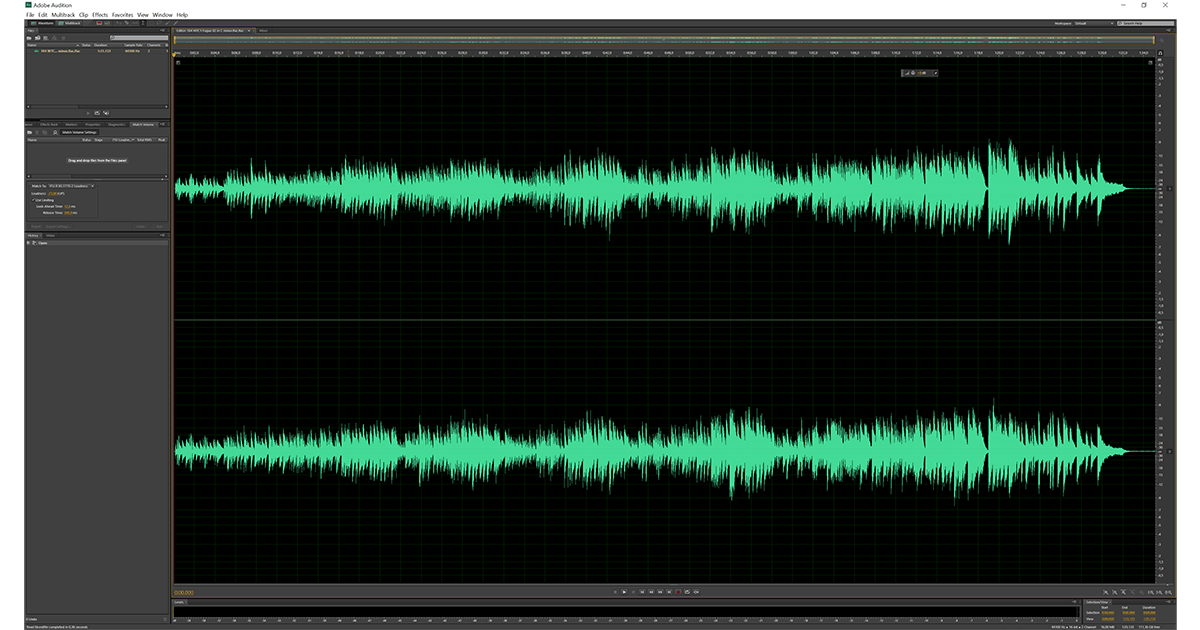
Task: Click Export Settings button
Action: (58, 226)
